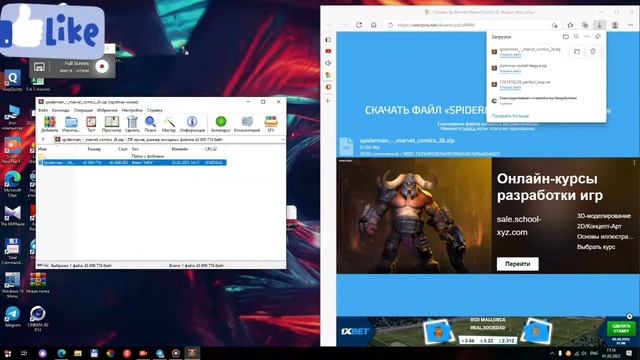Screen dimensions: 640x360
Task: Show hidden tray icons chevron
Action: 552,353
